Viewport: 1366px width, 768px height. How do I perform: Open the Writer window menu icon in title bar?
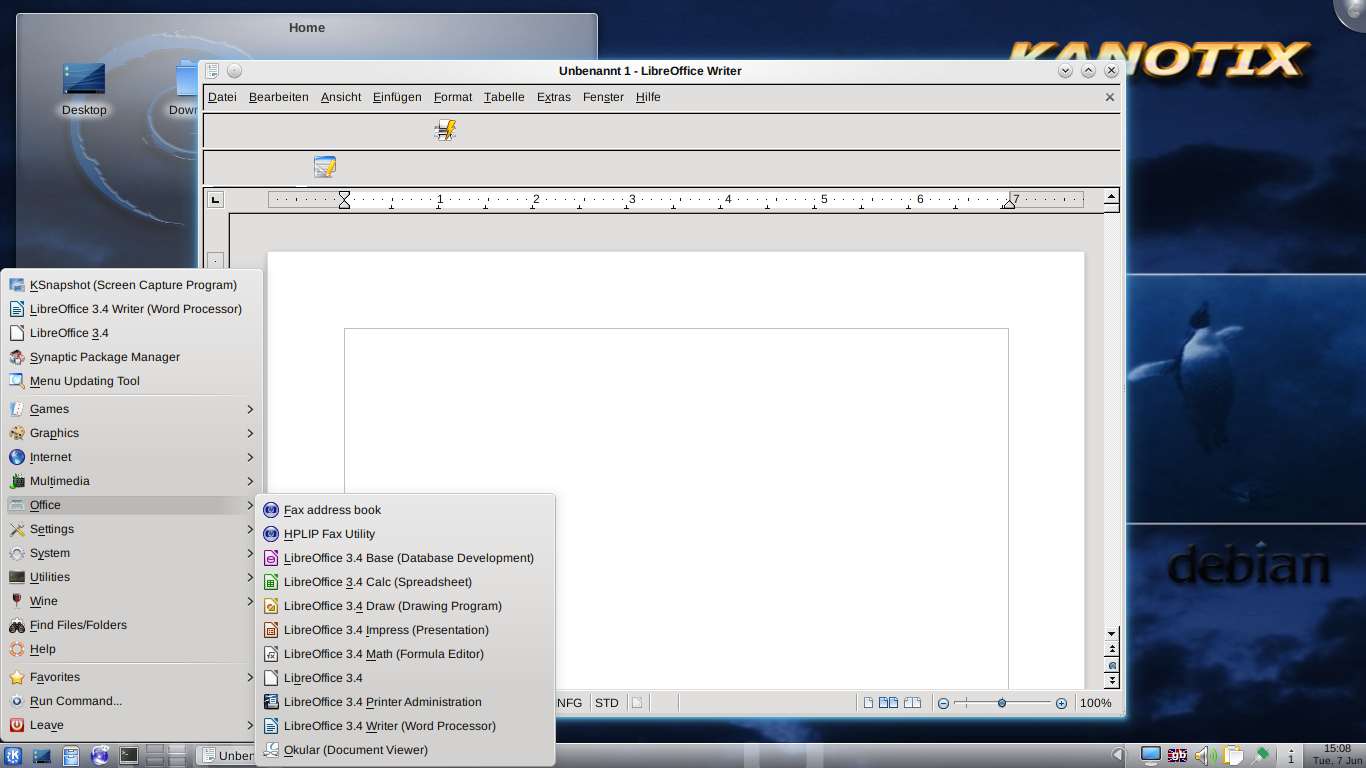[212, 71]
